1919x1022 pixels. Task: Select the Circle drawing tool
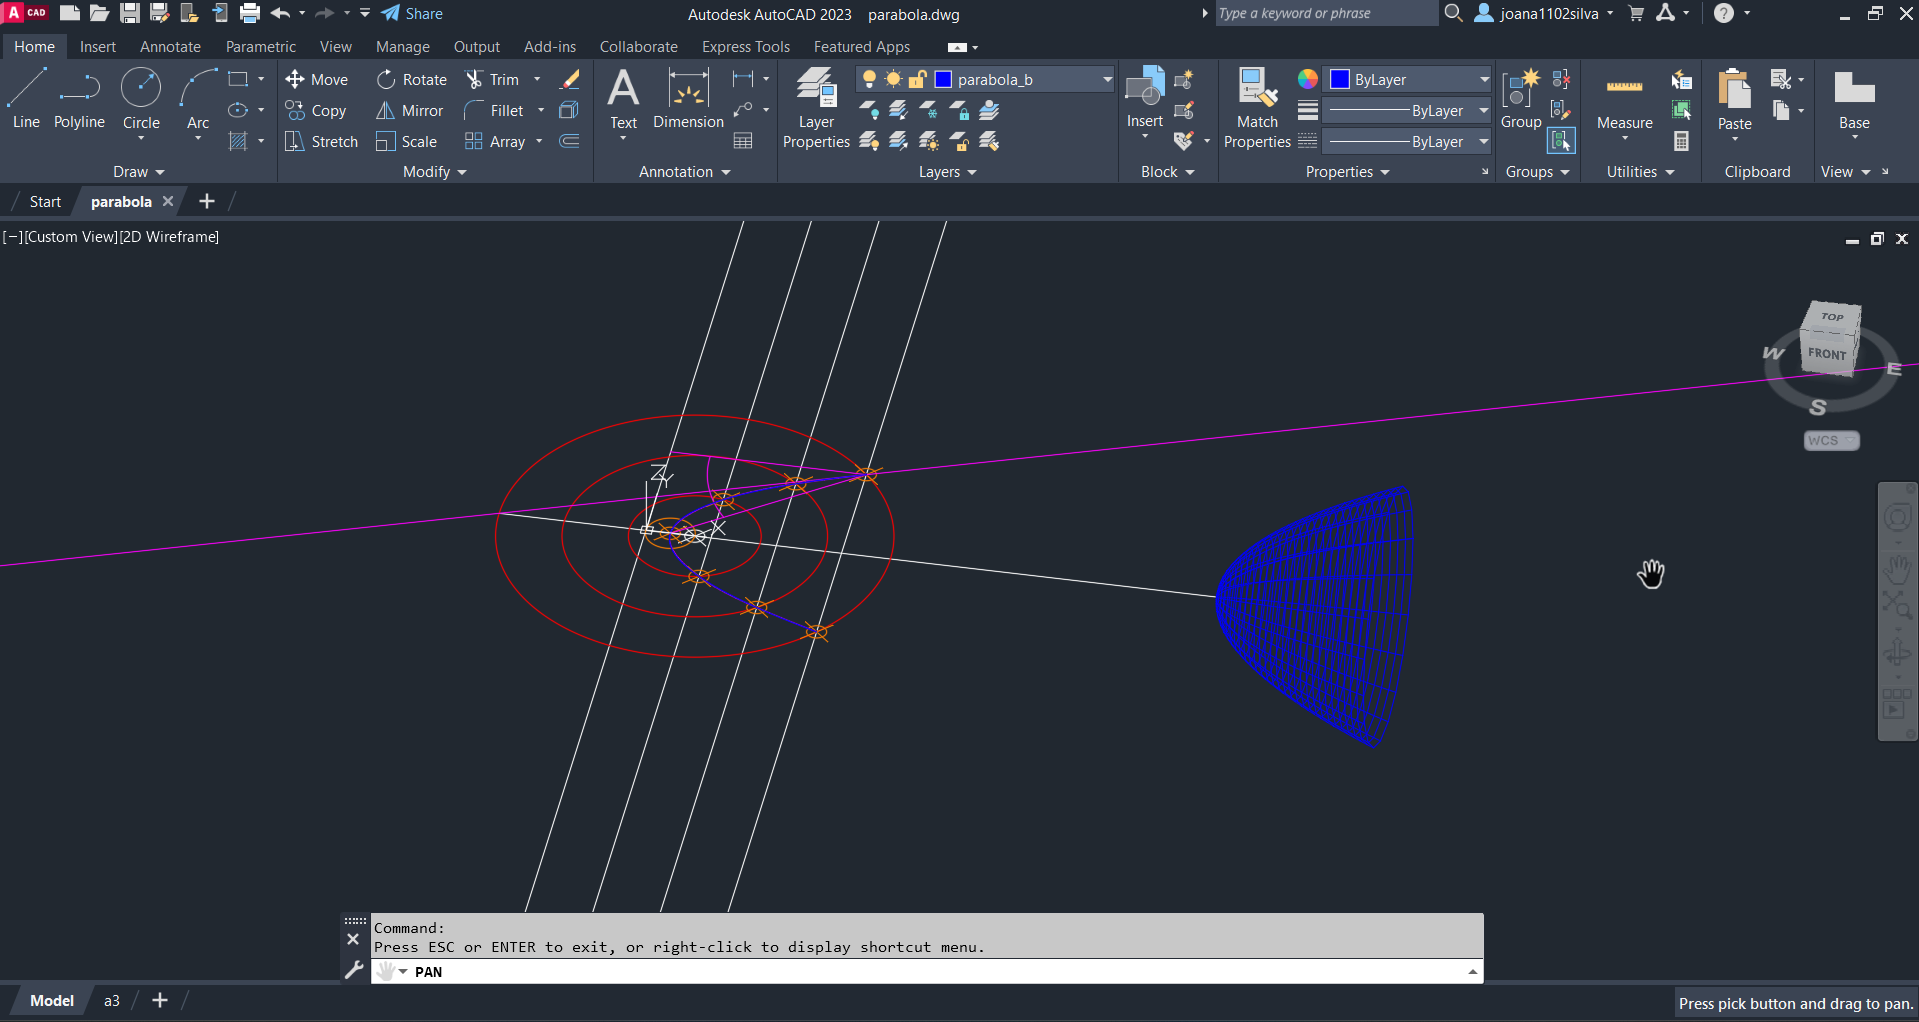141,98
